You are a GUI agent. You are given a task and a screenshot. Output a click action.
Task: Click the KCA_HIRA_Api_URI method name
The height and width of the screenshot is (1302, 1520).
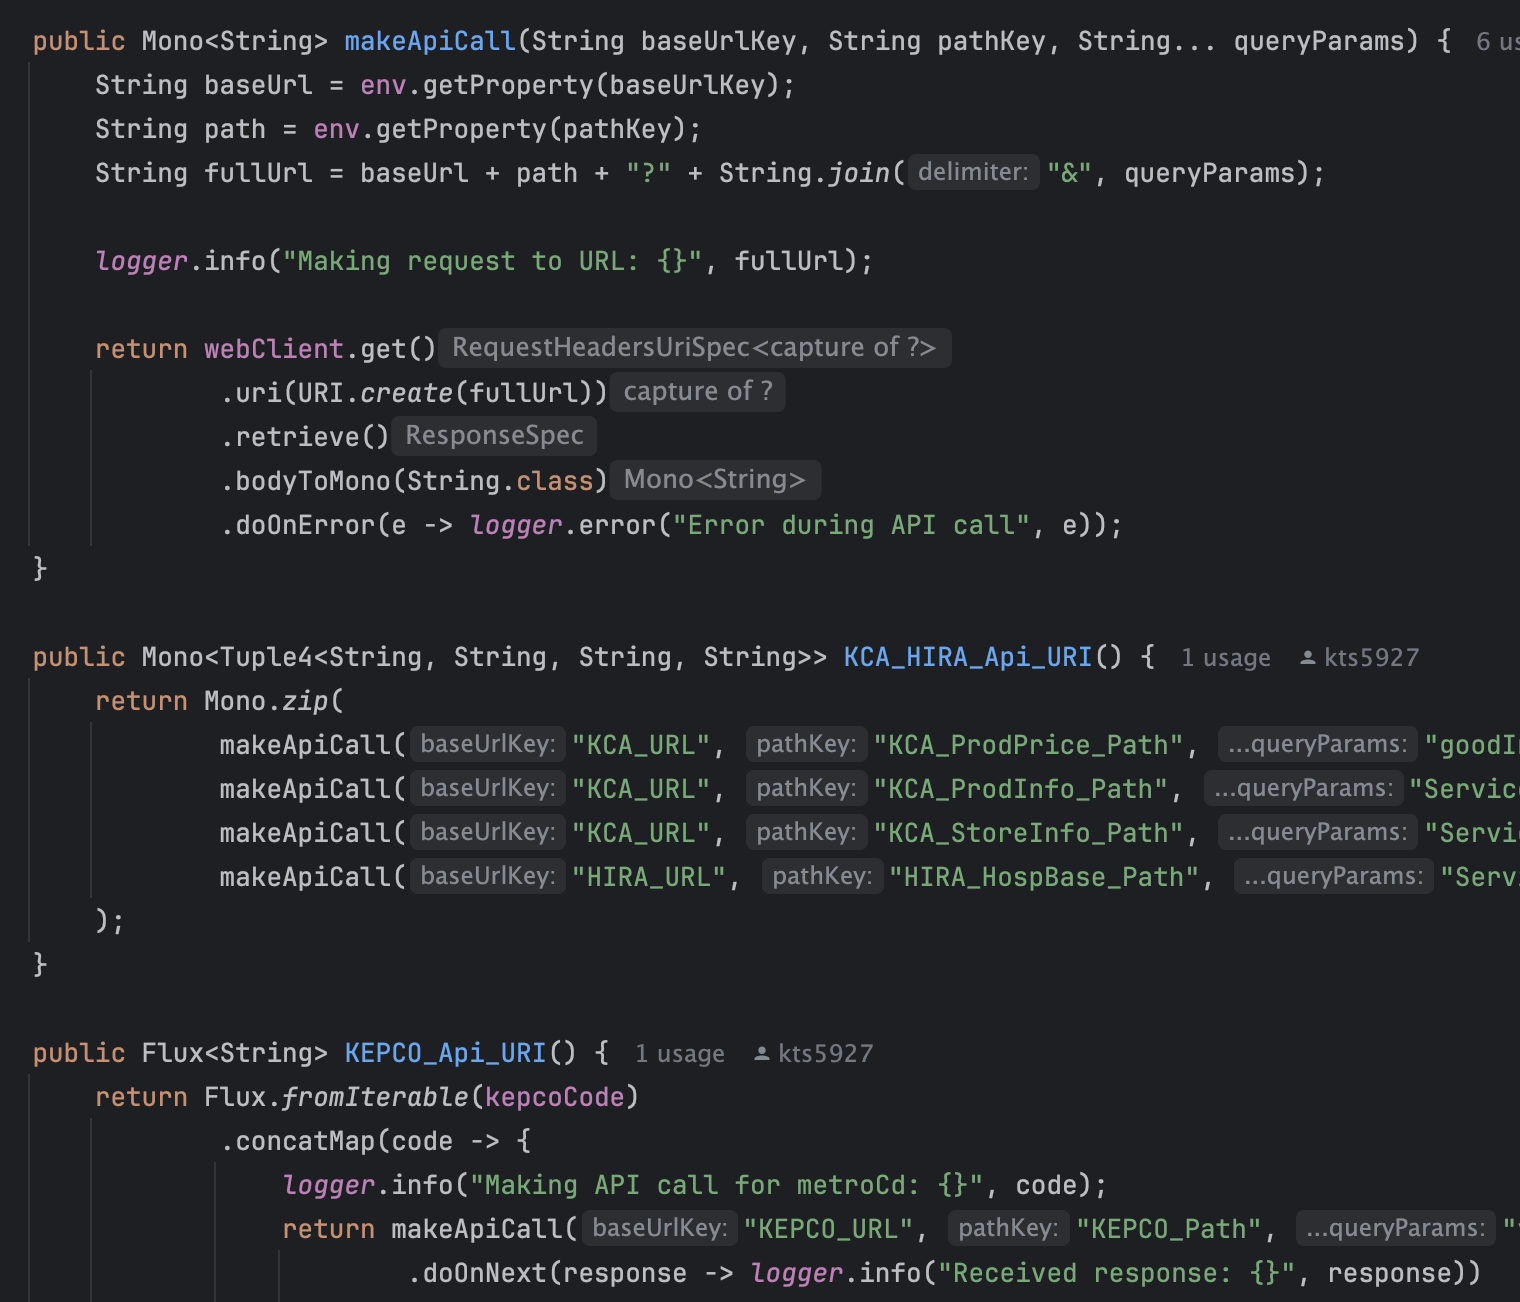tap(968, 657)
